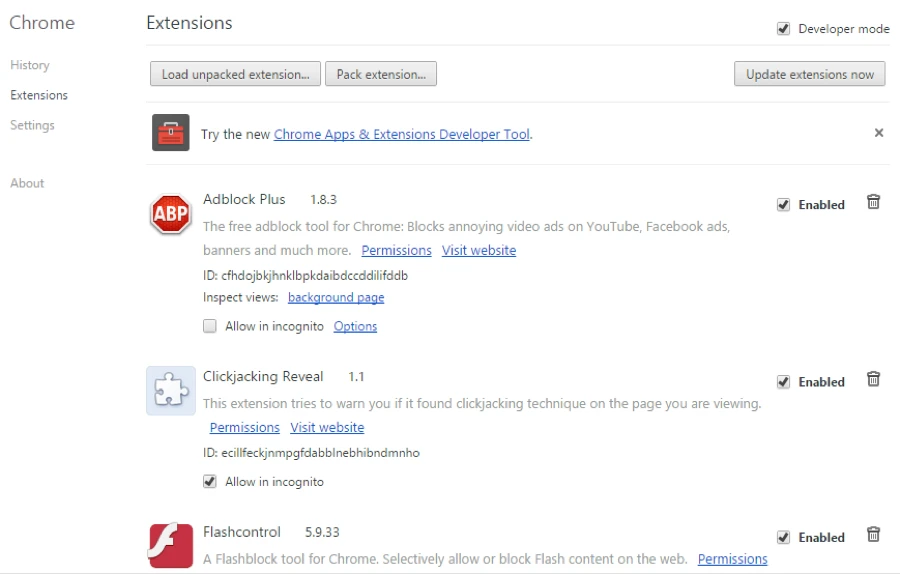Image resolution: width=900 pixels, height=574 pixels.
Task: Open the About page in the sidebar
Action: (x=27, y=183)
